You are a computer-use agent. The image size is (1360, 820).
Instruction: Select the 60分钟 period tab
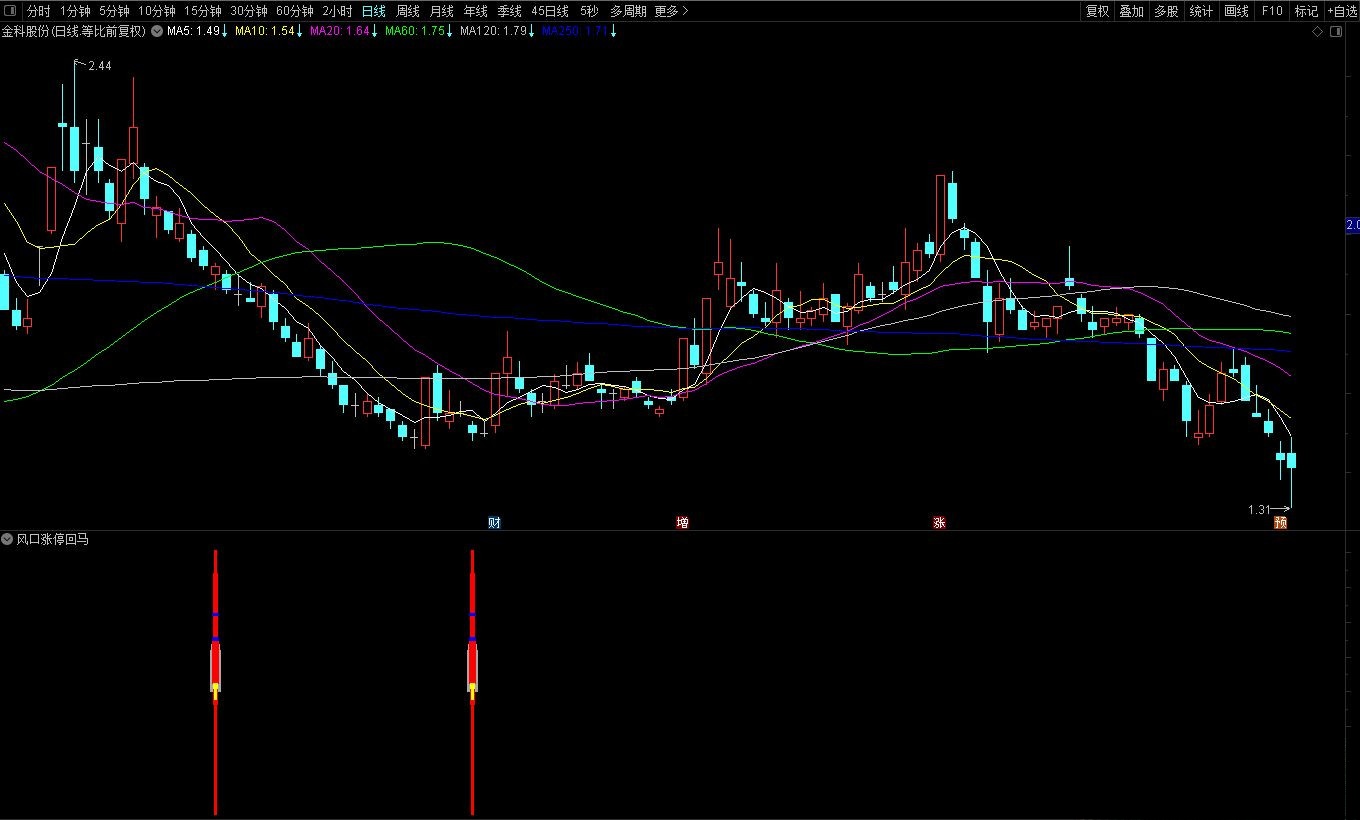[294, 11]
